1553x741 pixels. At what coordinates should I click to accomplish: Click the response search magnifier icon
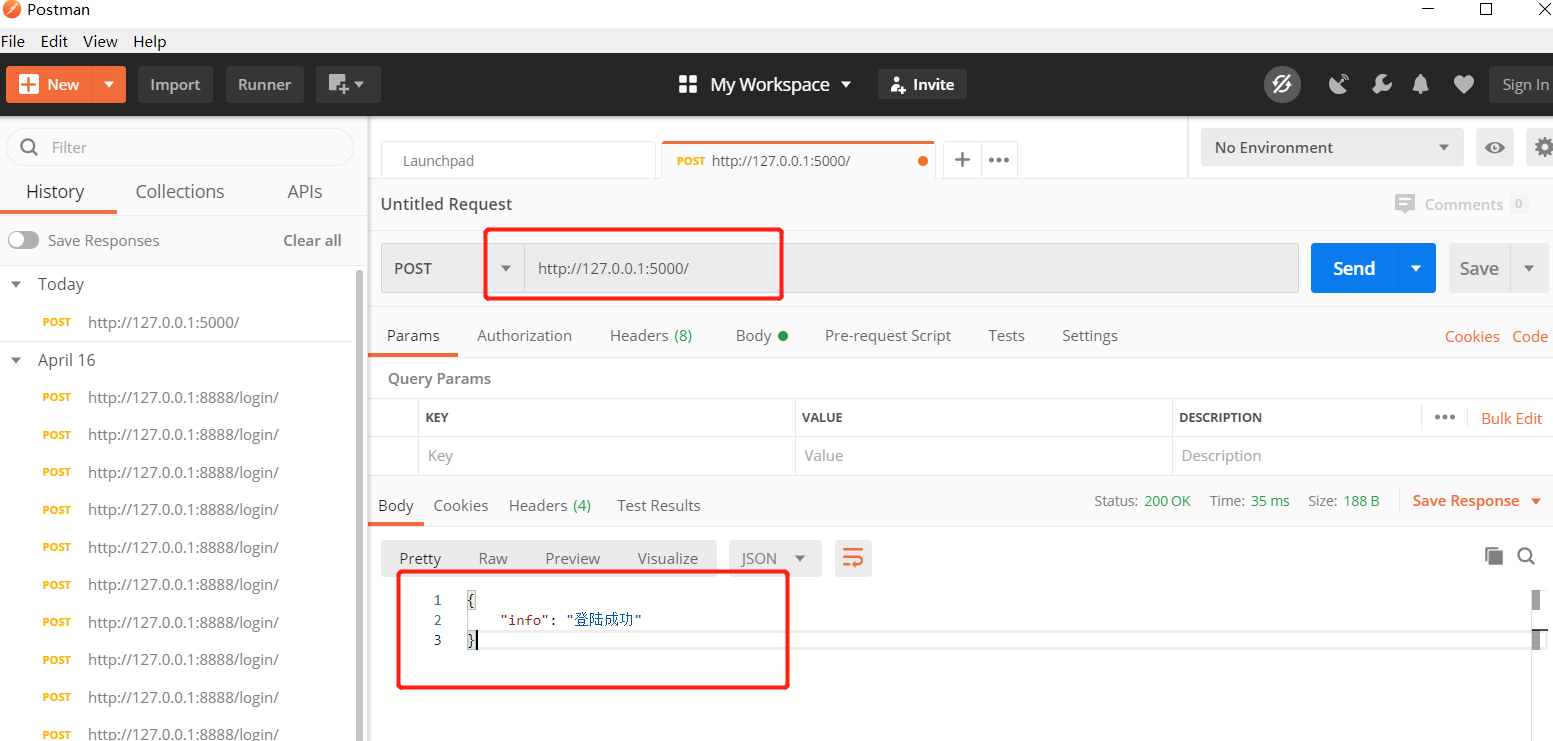[1526, 556]
